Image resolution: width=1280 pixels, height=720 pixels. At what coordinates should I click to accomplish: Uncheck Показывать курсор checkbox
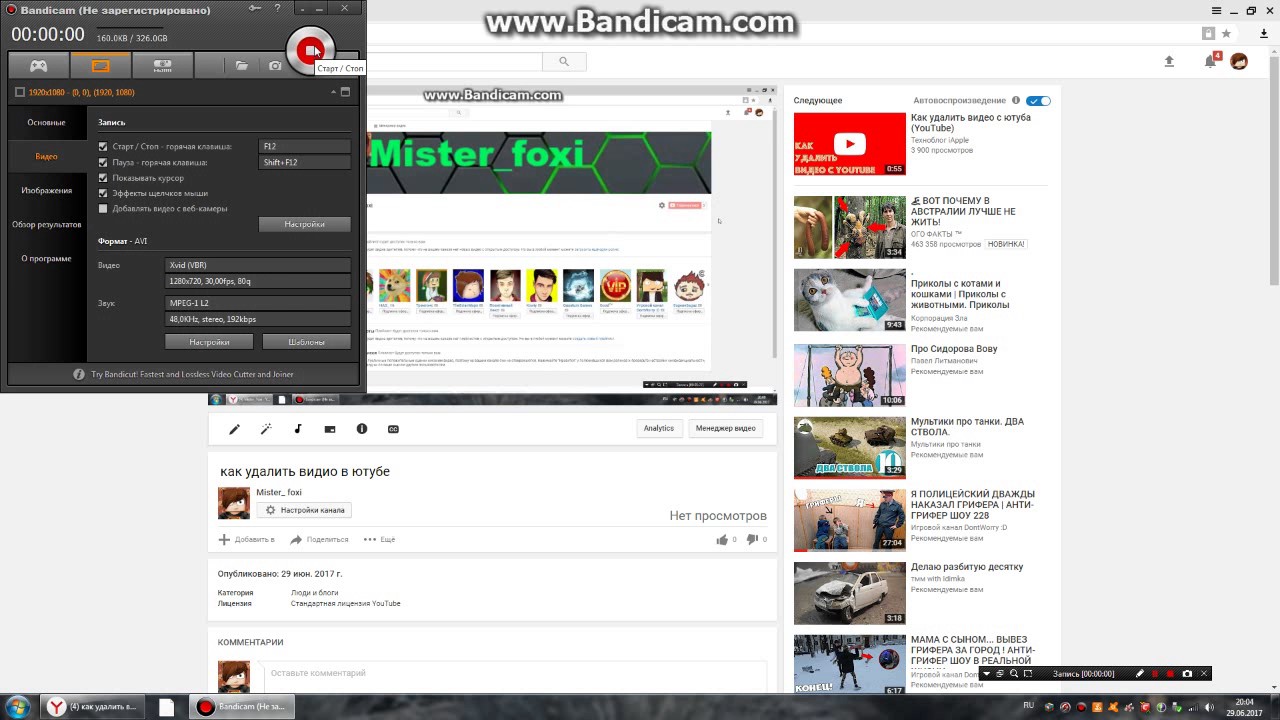click(103, 178)
